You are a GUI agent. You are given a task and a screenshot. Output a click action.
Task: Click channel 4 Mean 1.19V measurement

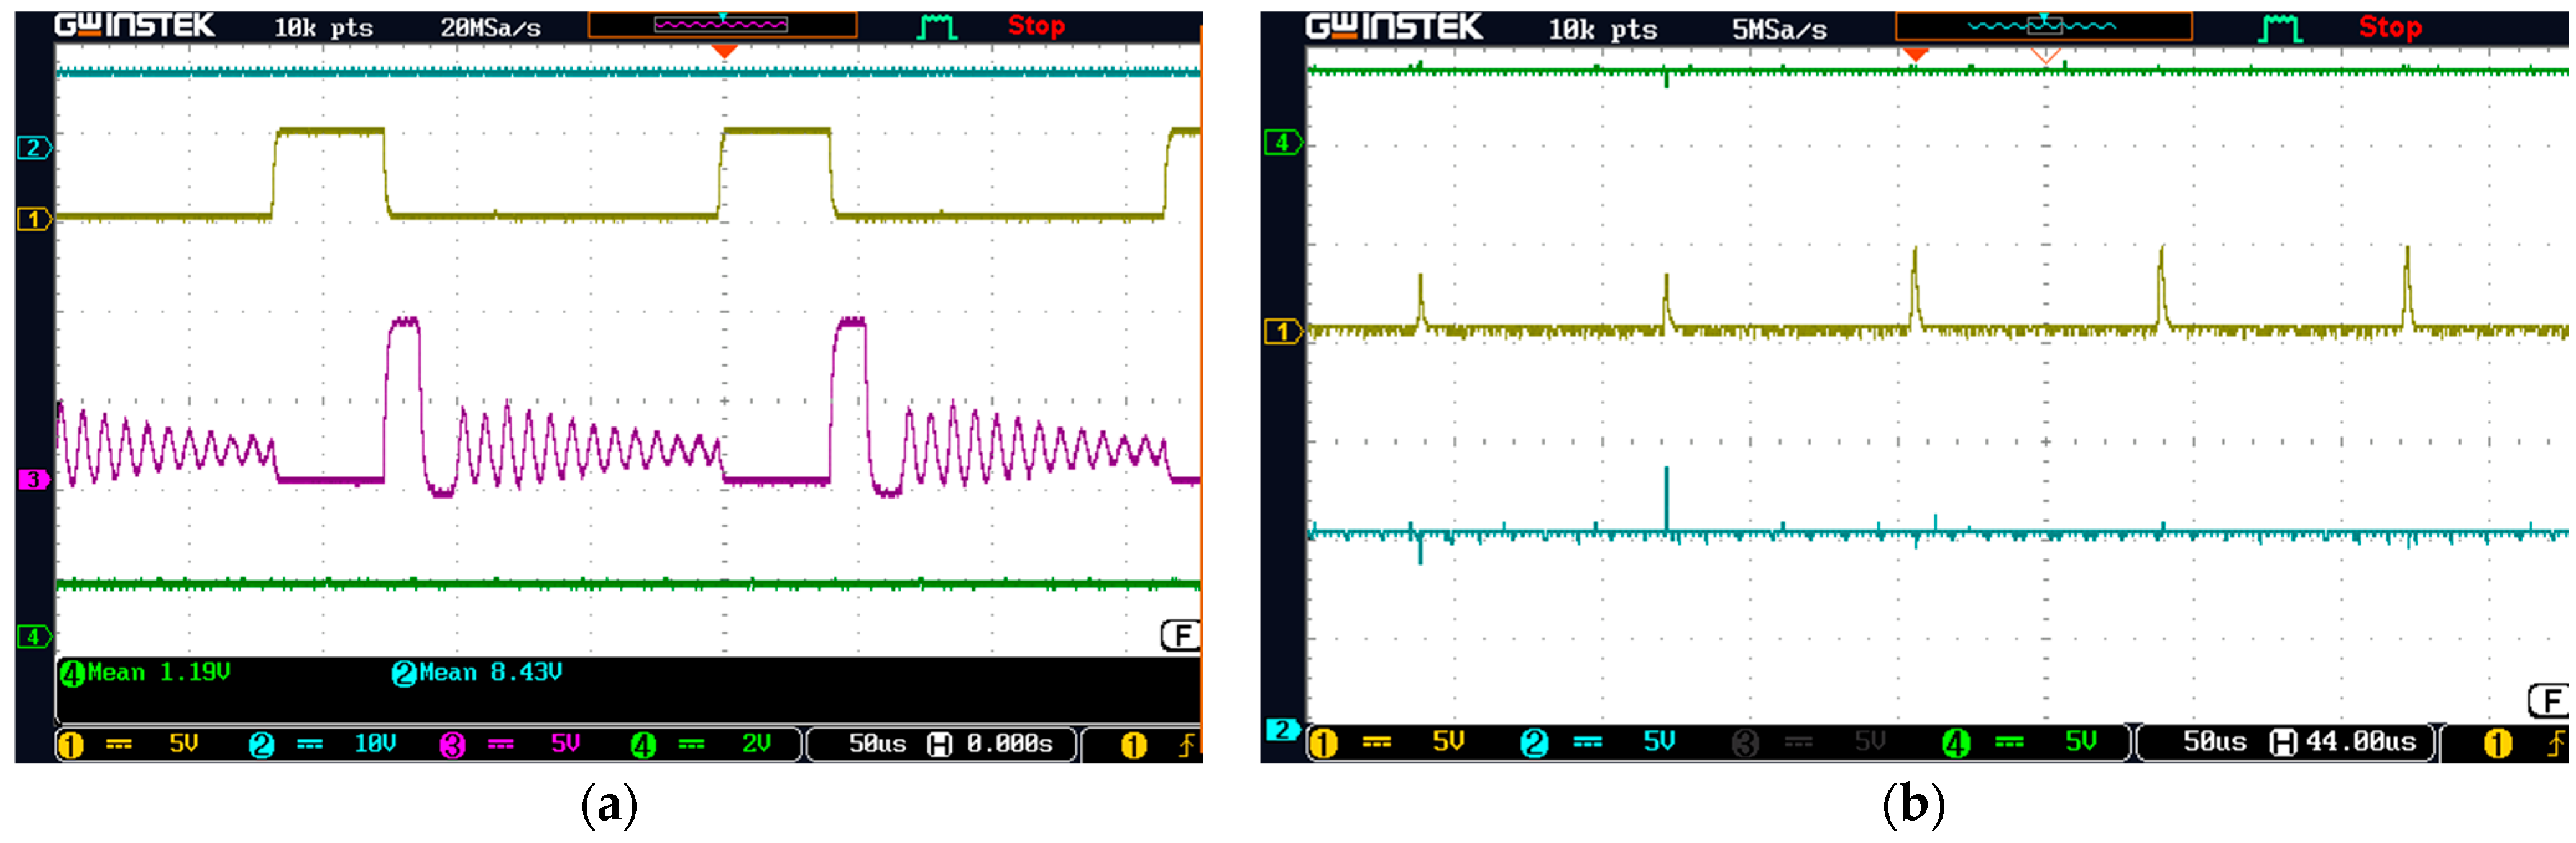pos(146,673)
